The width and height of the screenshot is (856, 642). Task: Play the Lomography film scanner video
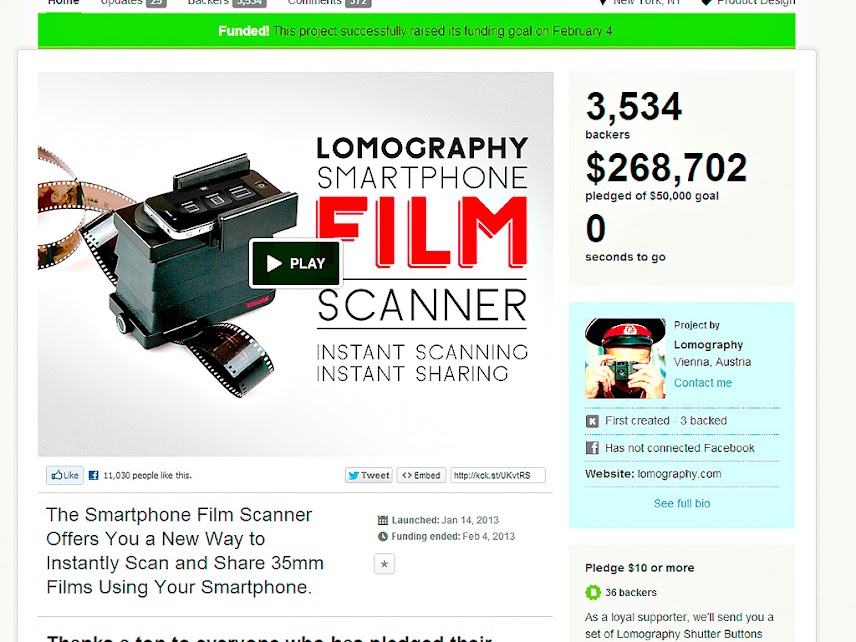[x=295, y=263]
